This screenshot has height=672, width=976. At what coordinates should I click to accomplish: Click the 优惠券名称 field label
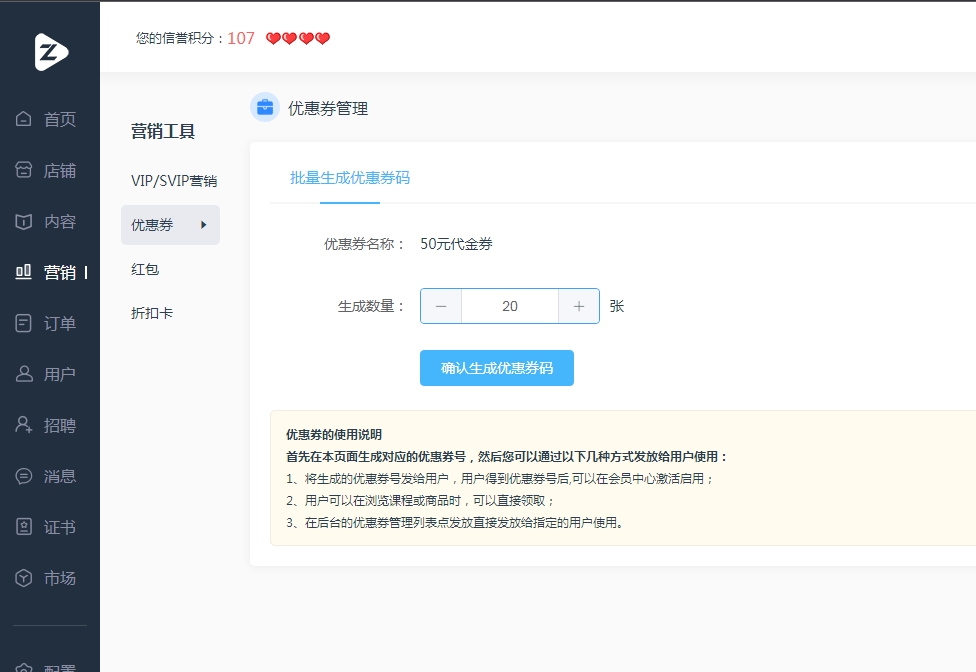click(364, 244)
